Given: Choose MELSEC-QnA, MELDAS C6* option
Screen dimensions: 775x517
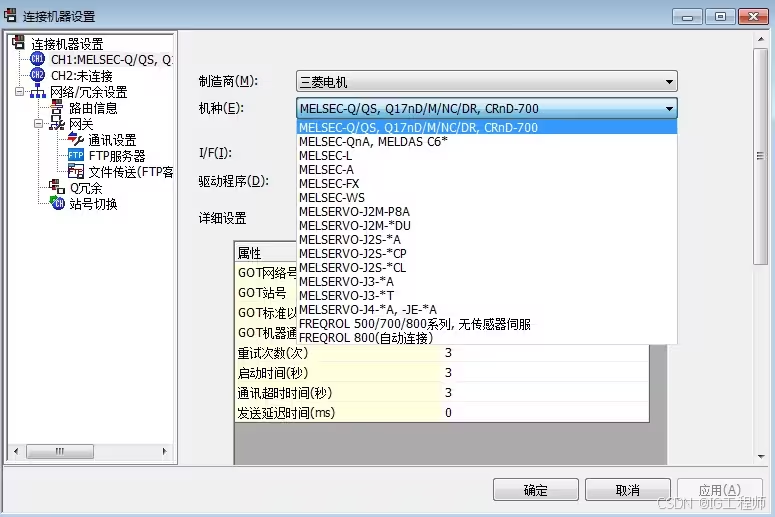Looking at the screenshot, I should coord(487,141).
